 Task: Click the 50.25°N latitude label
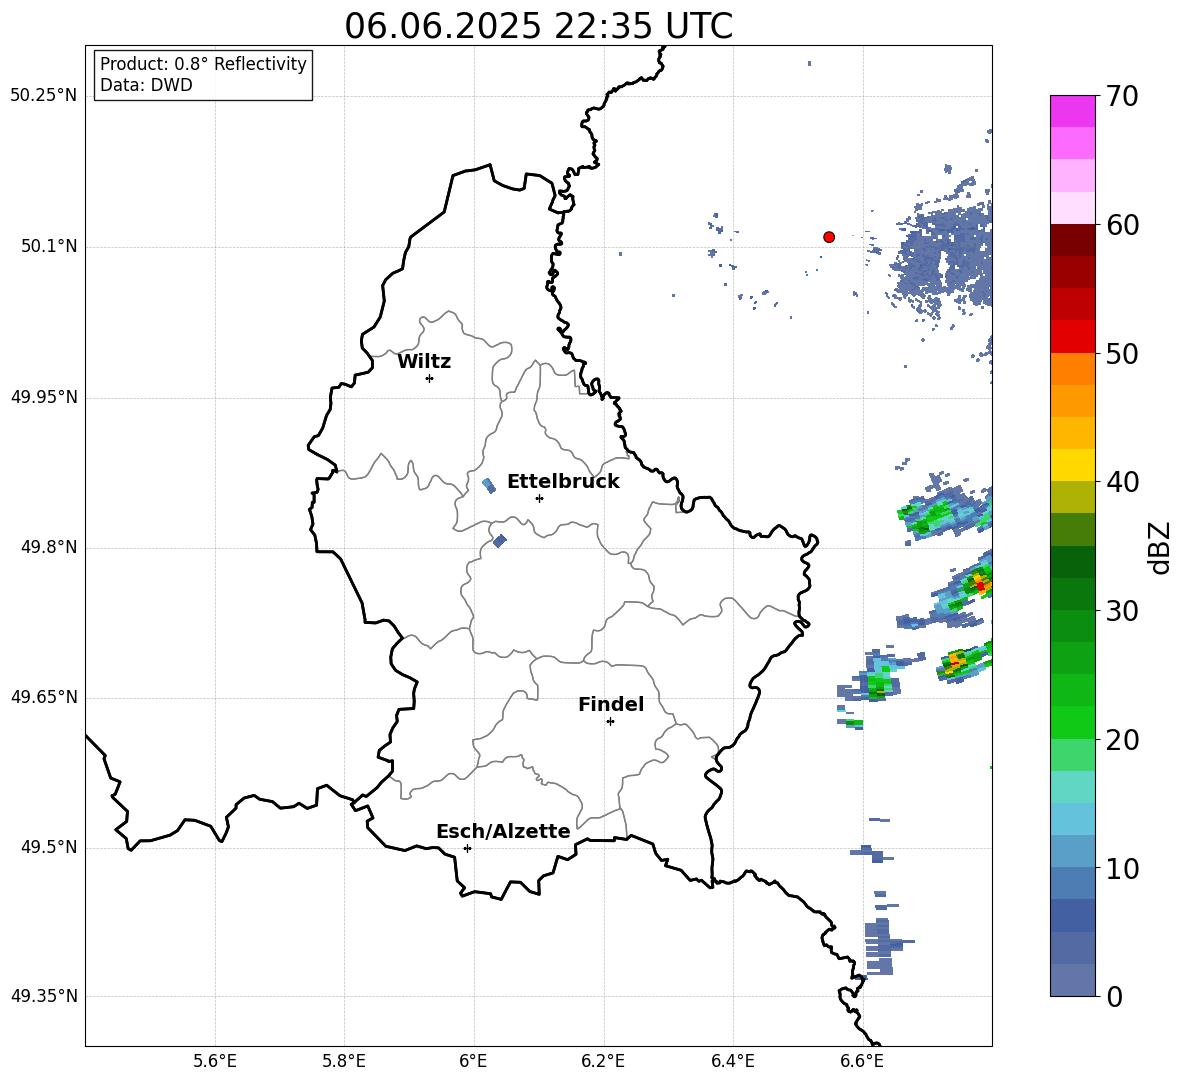[44, 96]
